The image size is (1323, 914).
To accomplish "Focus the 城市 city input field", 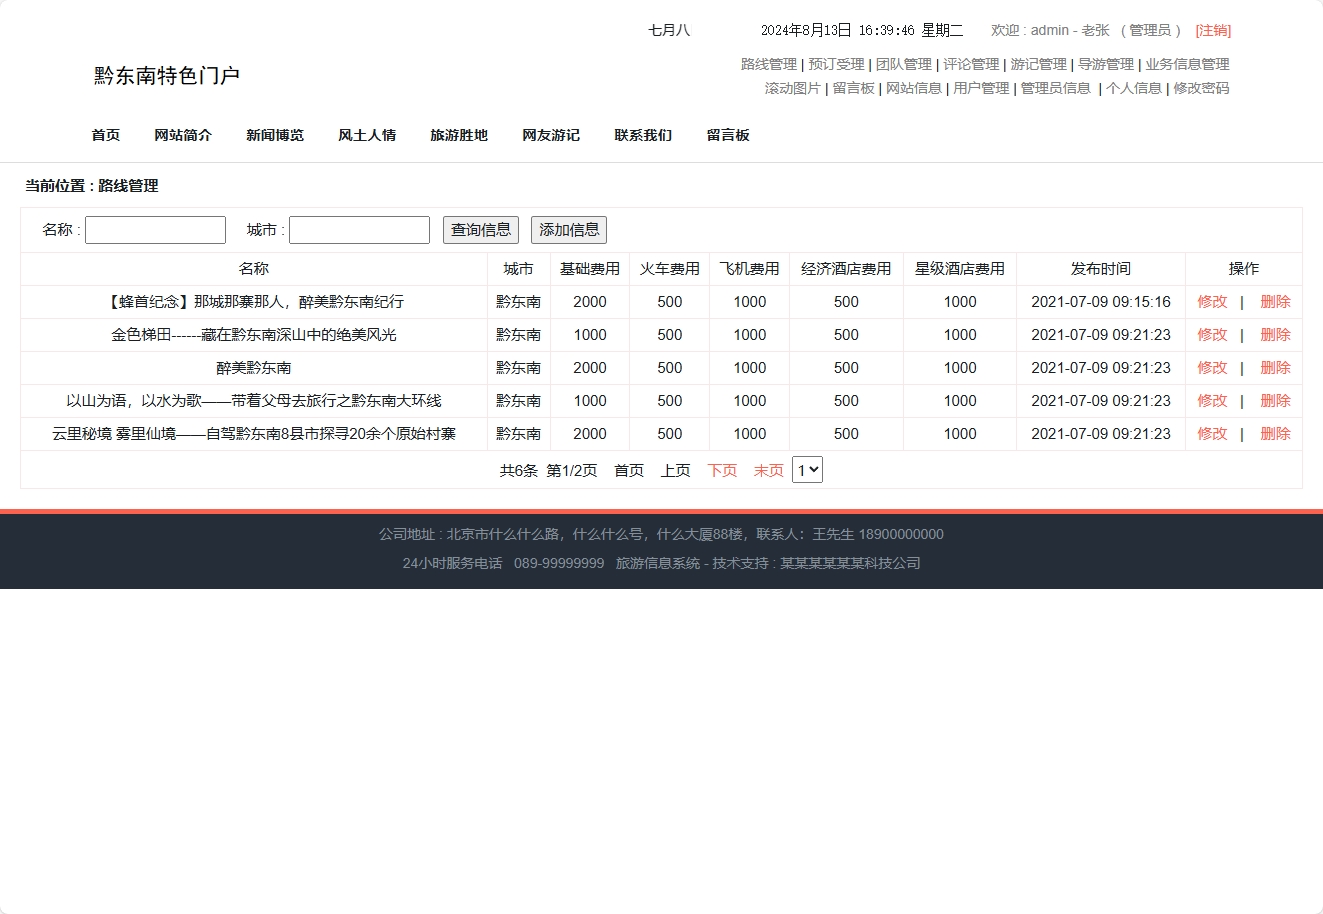I will point(359,230).
